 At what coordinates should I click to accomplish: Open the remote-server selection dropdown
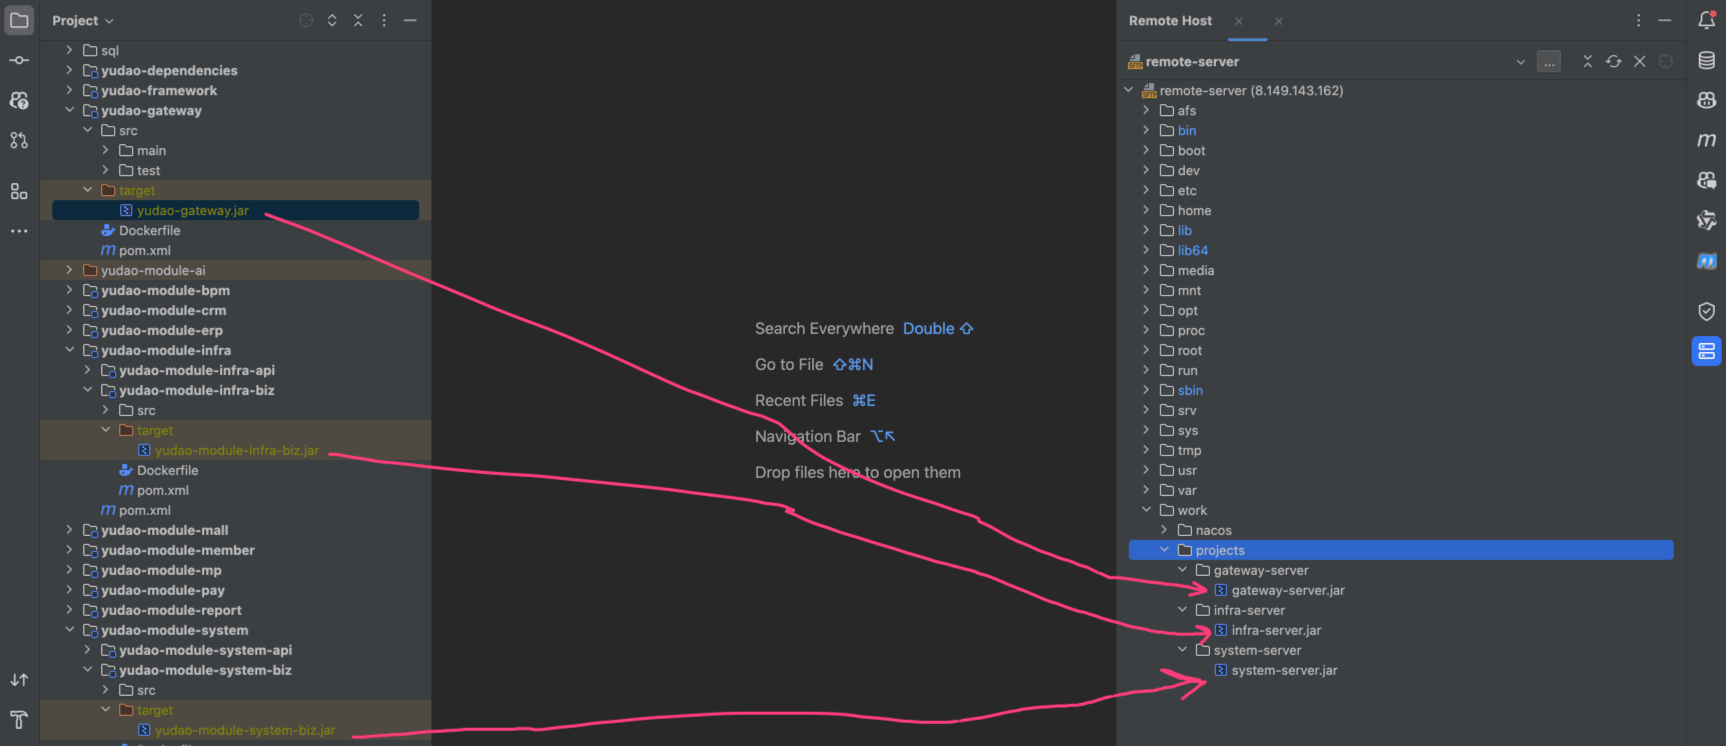pyautogui.click(x=1520, y=61)
